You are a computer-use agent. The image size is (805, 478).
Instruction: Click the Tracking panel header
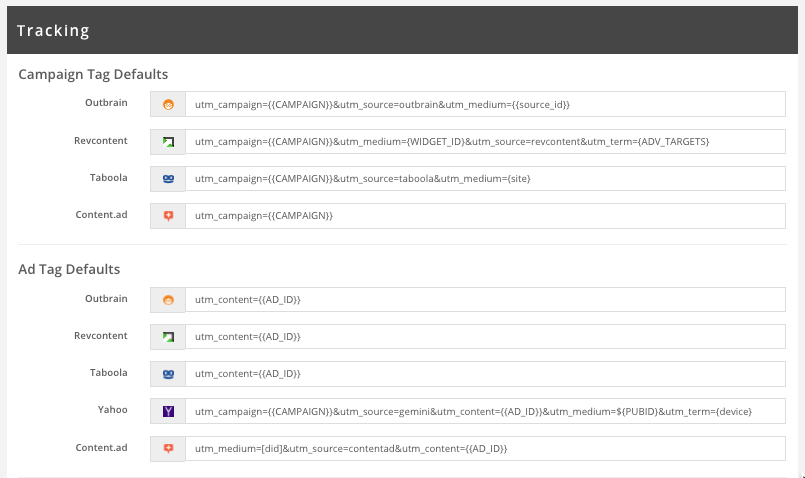click(402, 30)
